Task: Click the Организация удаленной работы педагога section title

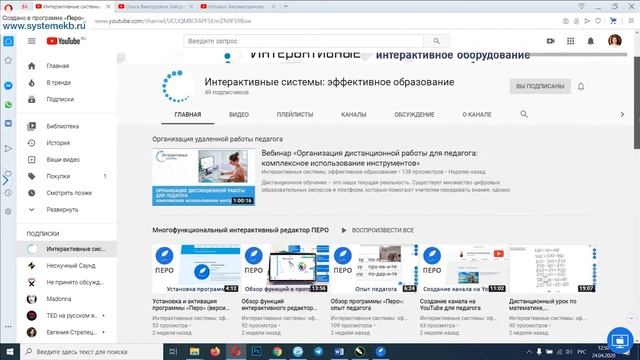Action: [x=218, y=139]
